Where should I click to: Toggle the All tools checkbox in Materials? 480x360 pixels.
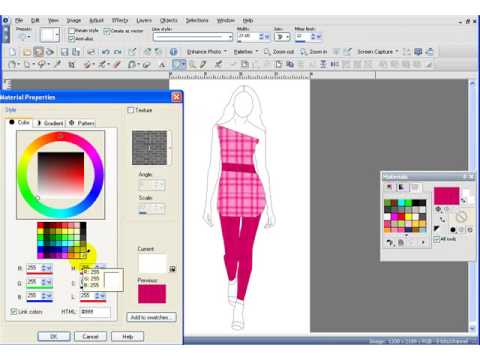[437, 239]
